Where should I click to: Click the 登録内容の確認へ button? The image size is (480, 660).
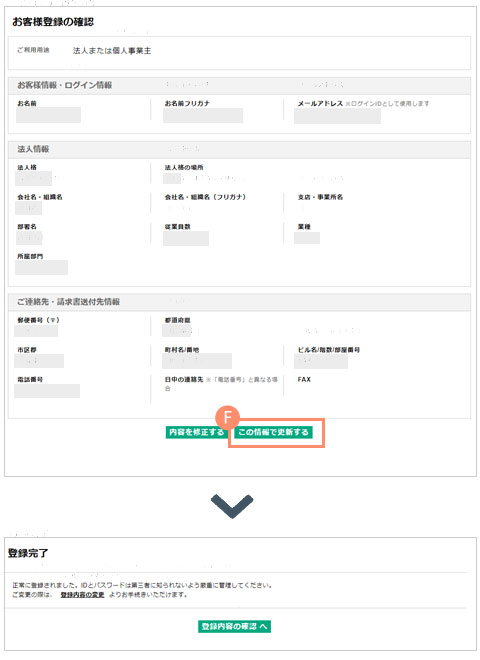tap(234, 626)
